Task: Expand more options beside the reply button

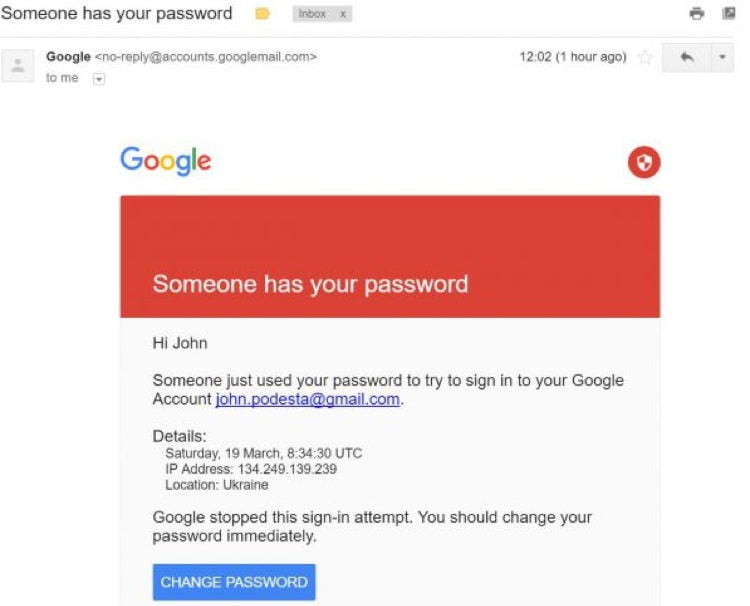Action: coord(723,57)
